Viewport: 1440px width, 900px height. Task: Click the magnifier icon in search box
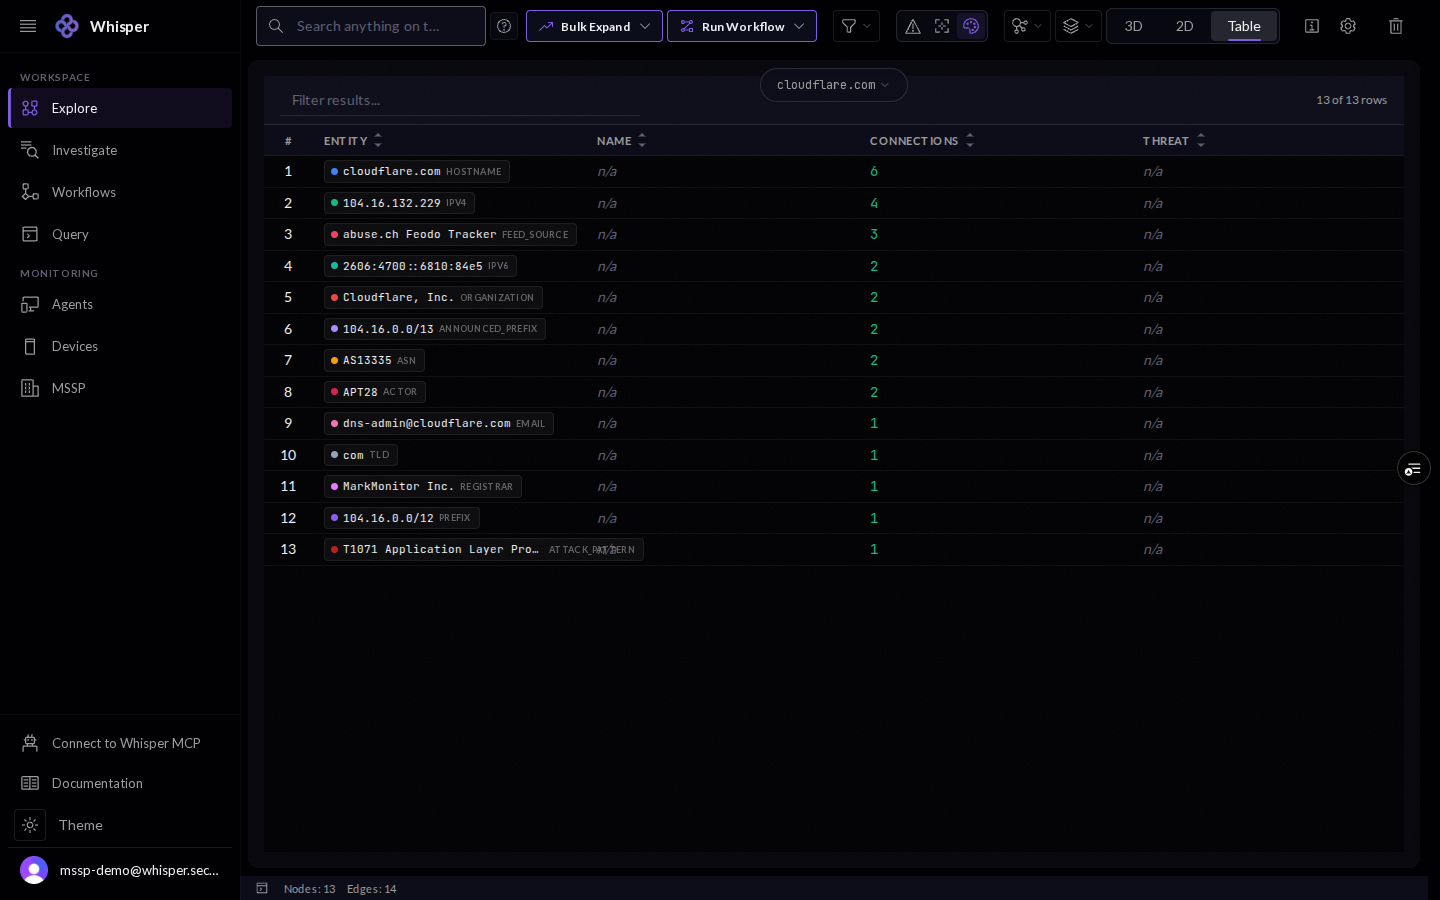pyautogui.click(x=276, y=26)
